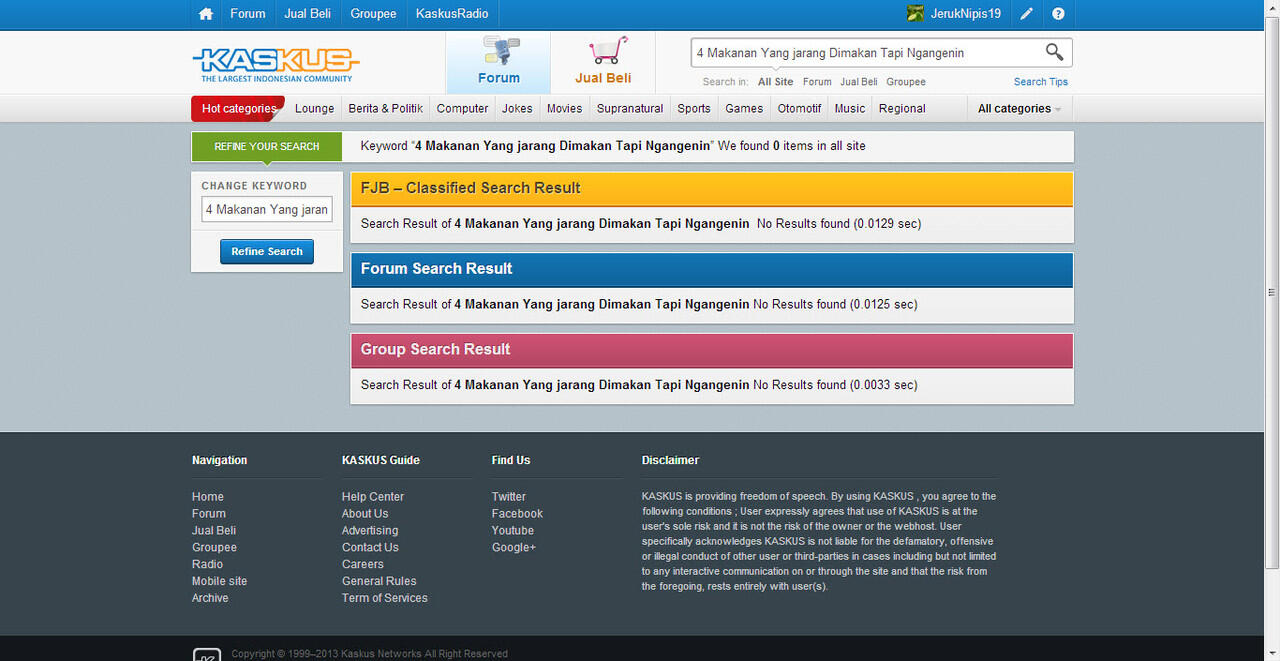The width and height of the screenshot is (1280, 661).
Task: Open the Regional category menu
Action: point(902,109)
